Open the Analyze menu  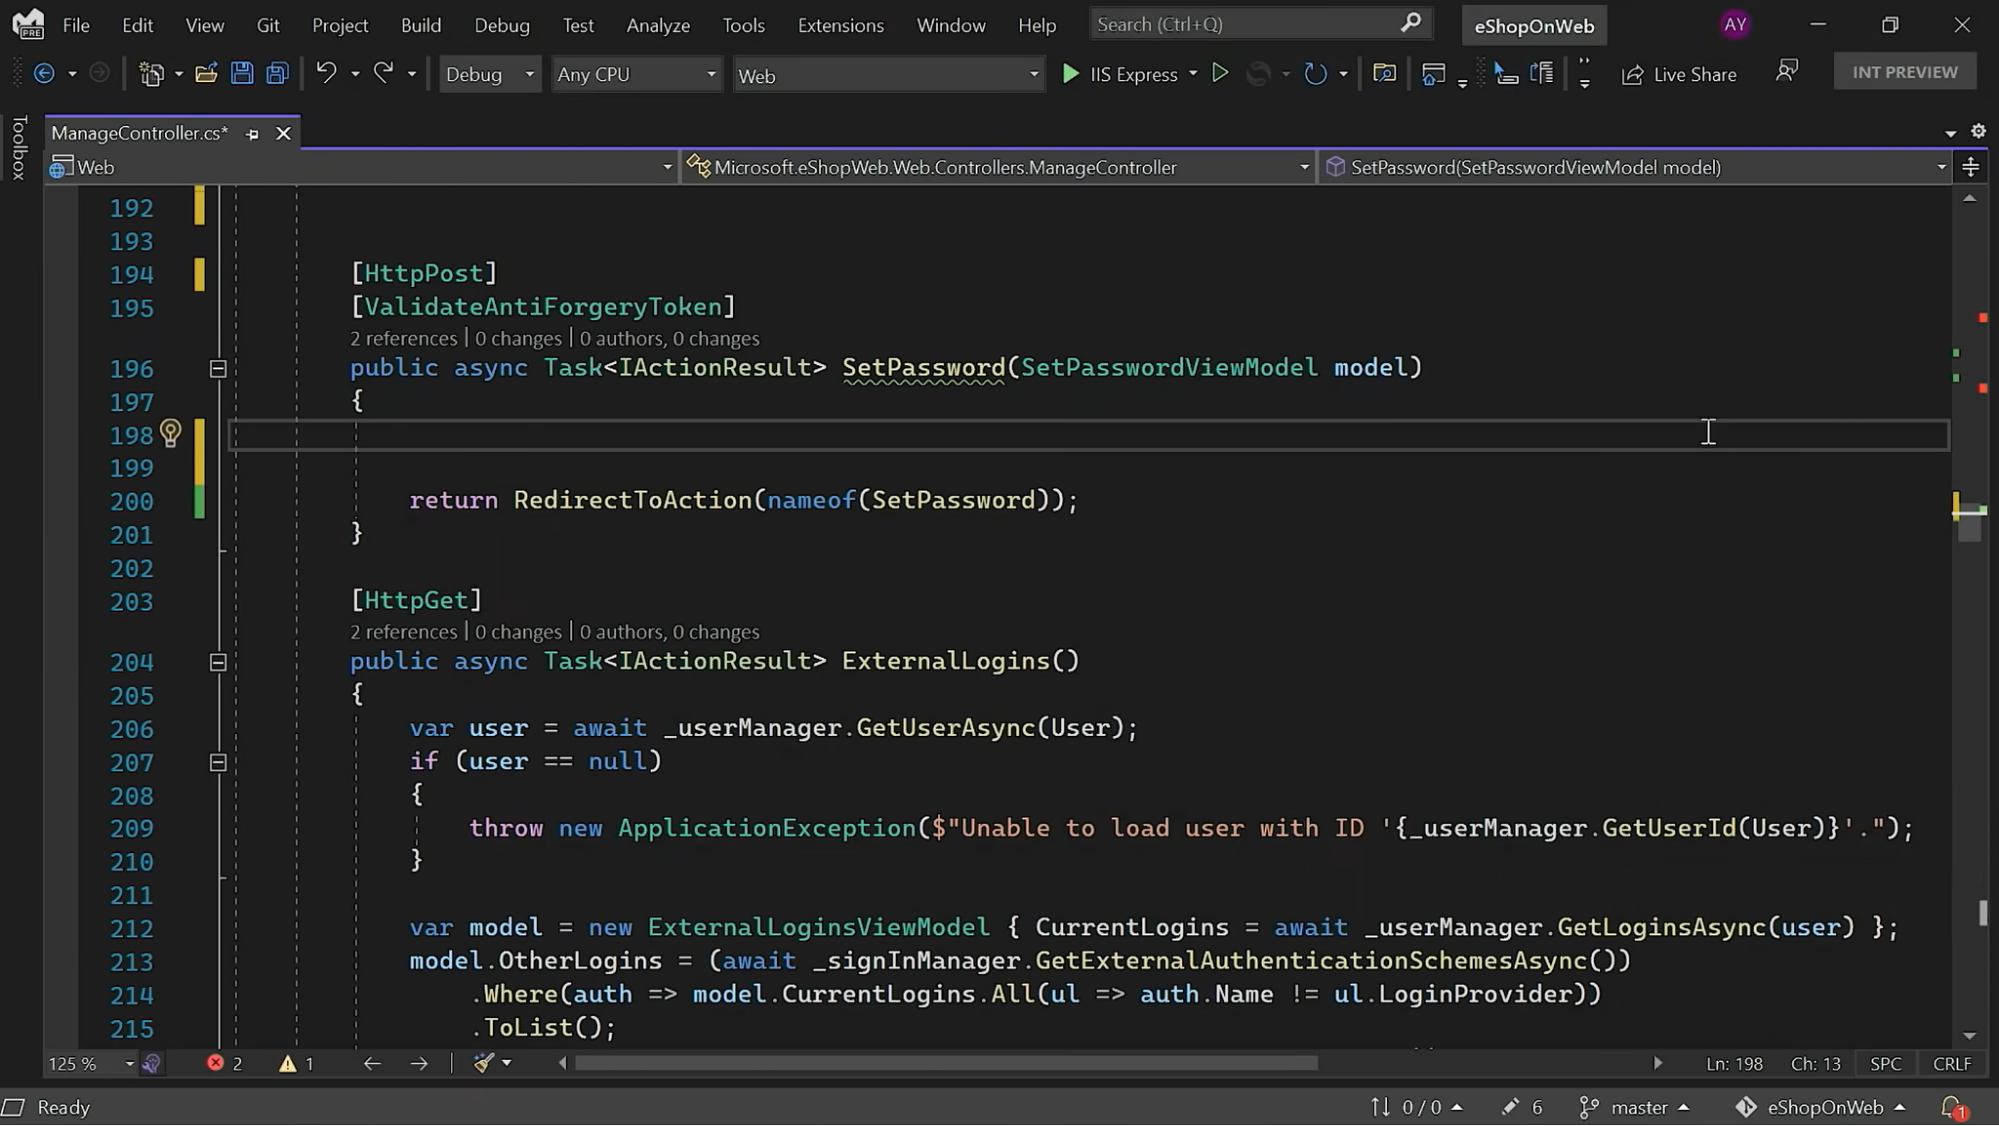click(657, 25)
